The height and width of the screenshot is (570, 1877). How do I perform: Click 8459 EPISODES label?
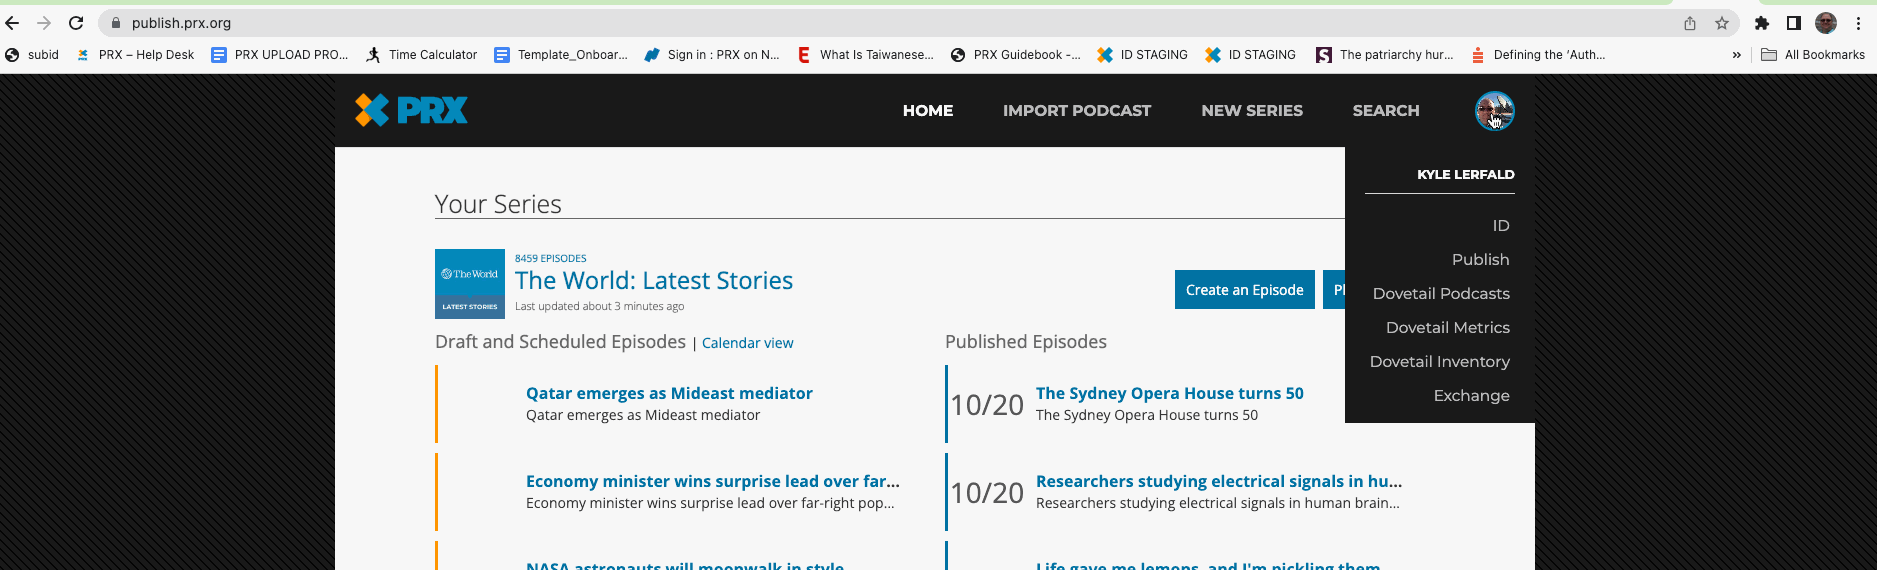pos(550,259)
